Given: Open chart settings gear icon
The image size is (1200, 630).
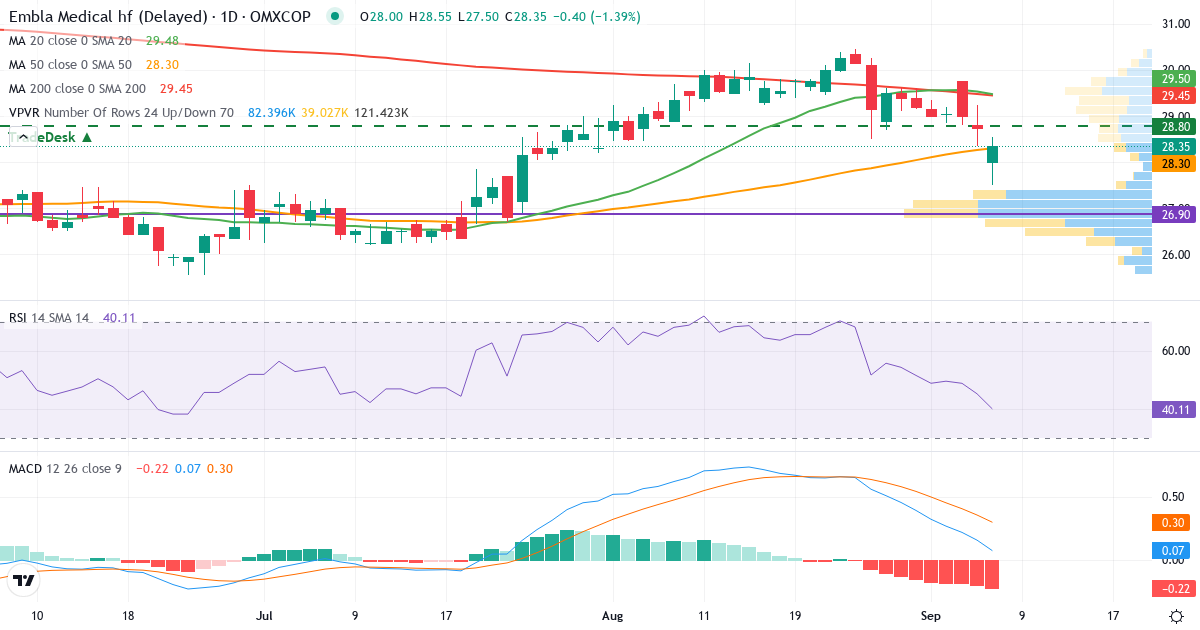Looking at the screenshot, I should coord(1177,616).
